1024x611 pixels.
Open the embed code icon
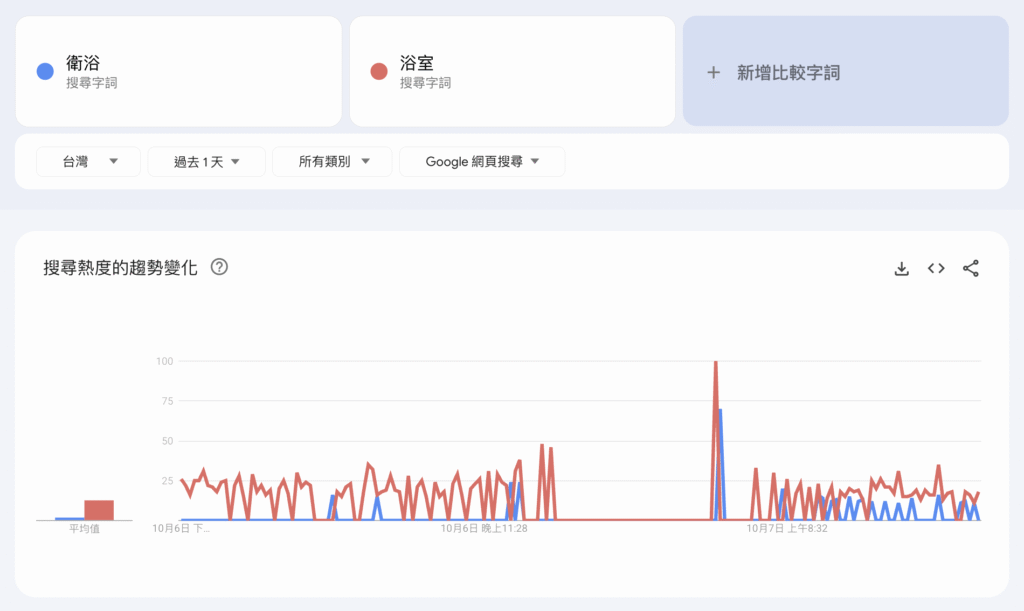[x=936, y=268]
